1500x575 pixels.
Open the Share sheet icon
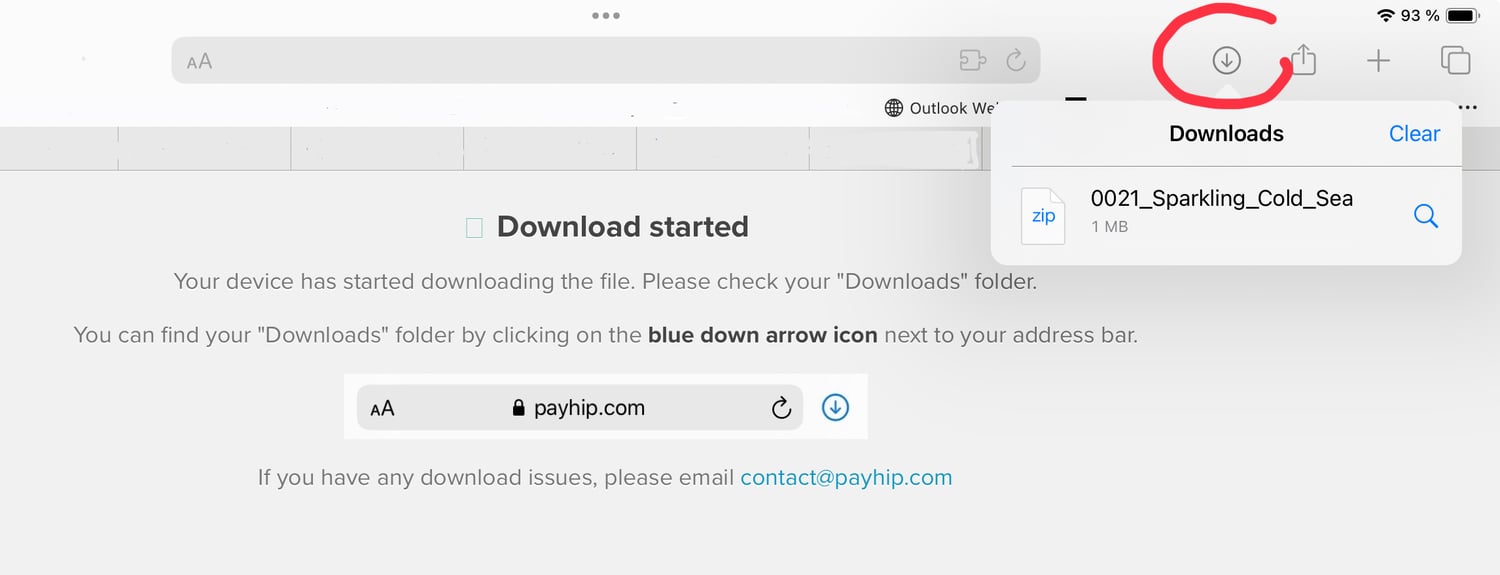tap(1302, 61)
